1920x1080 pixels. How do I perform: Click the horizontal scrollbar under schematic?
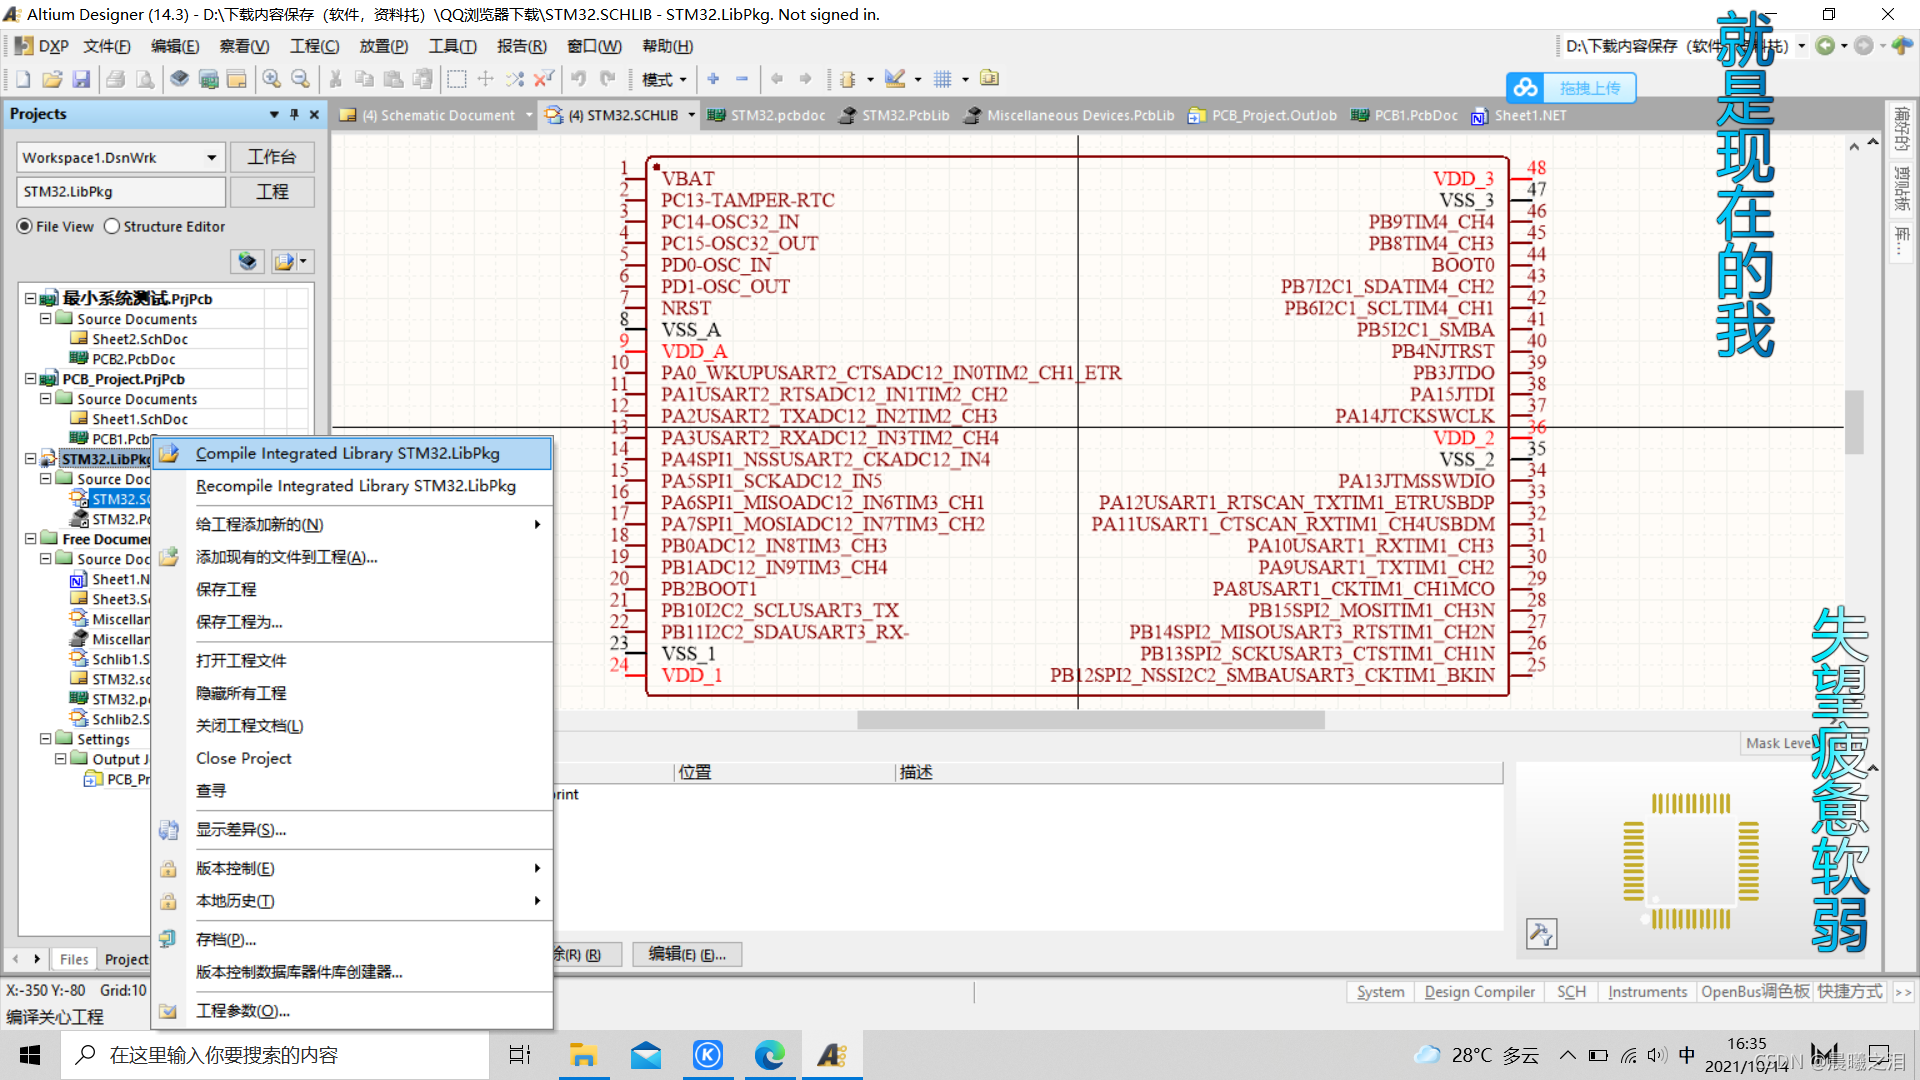(1090, 720)
